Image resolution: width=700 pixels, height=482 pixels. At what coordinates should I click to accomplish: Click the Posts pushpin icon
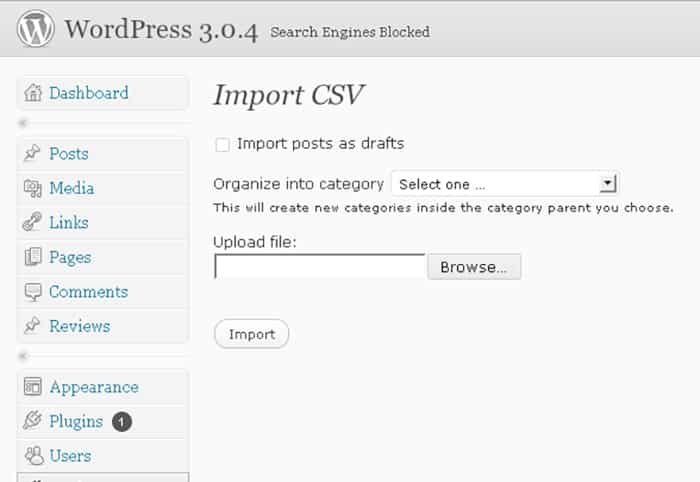[x=32, y=153]
